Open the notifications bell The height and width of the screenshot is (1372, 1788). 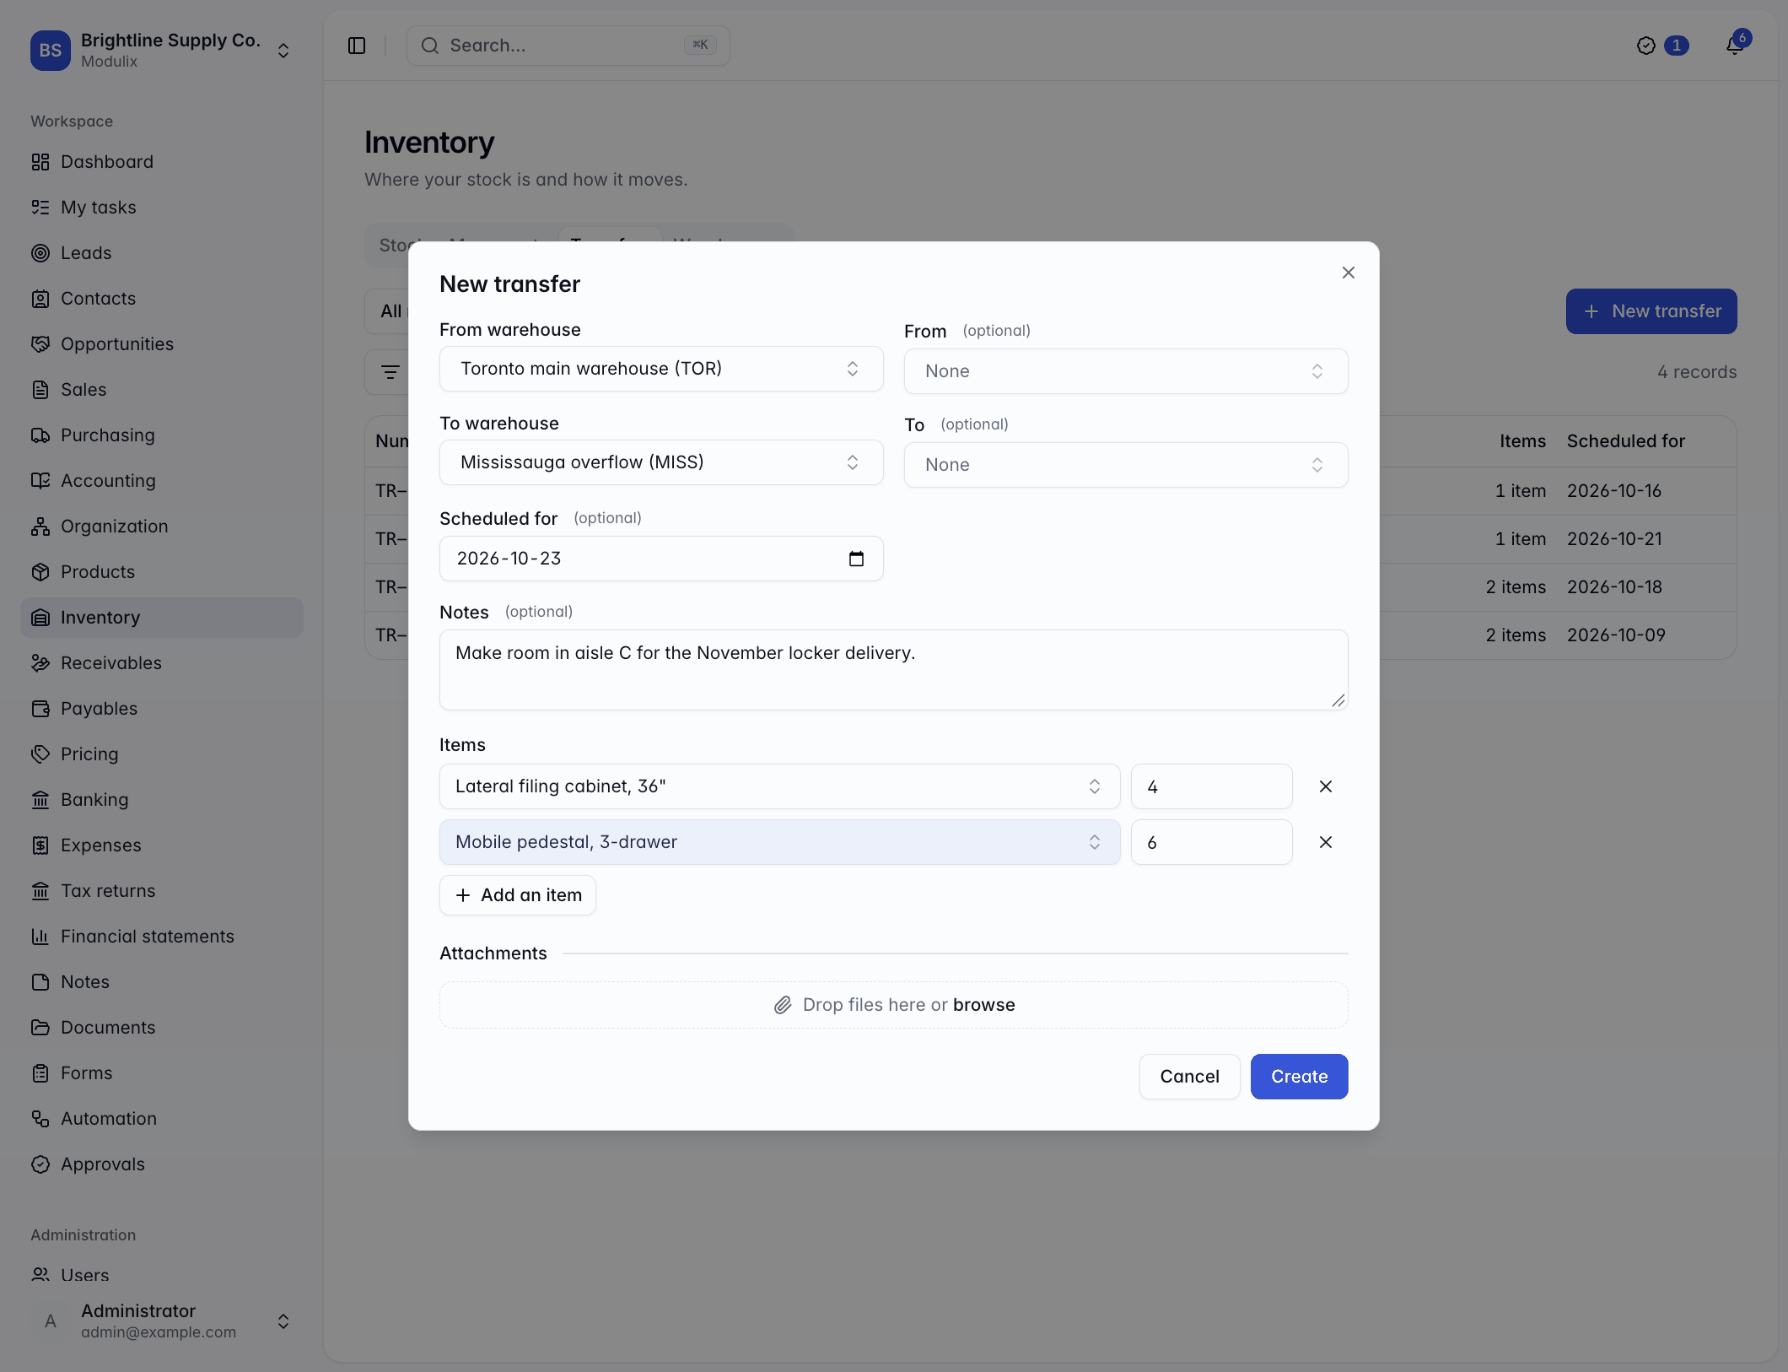point(1735,45)
